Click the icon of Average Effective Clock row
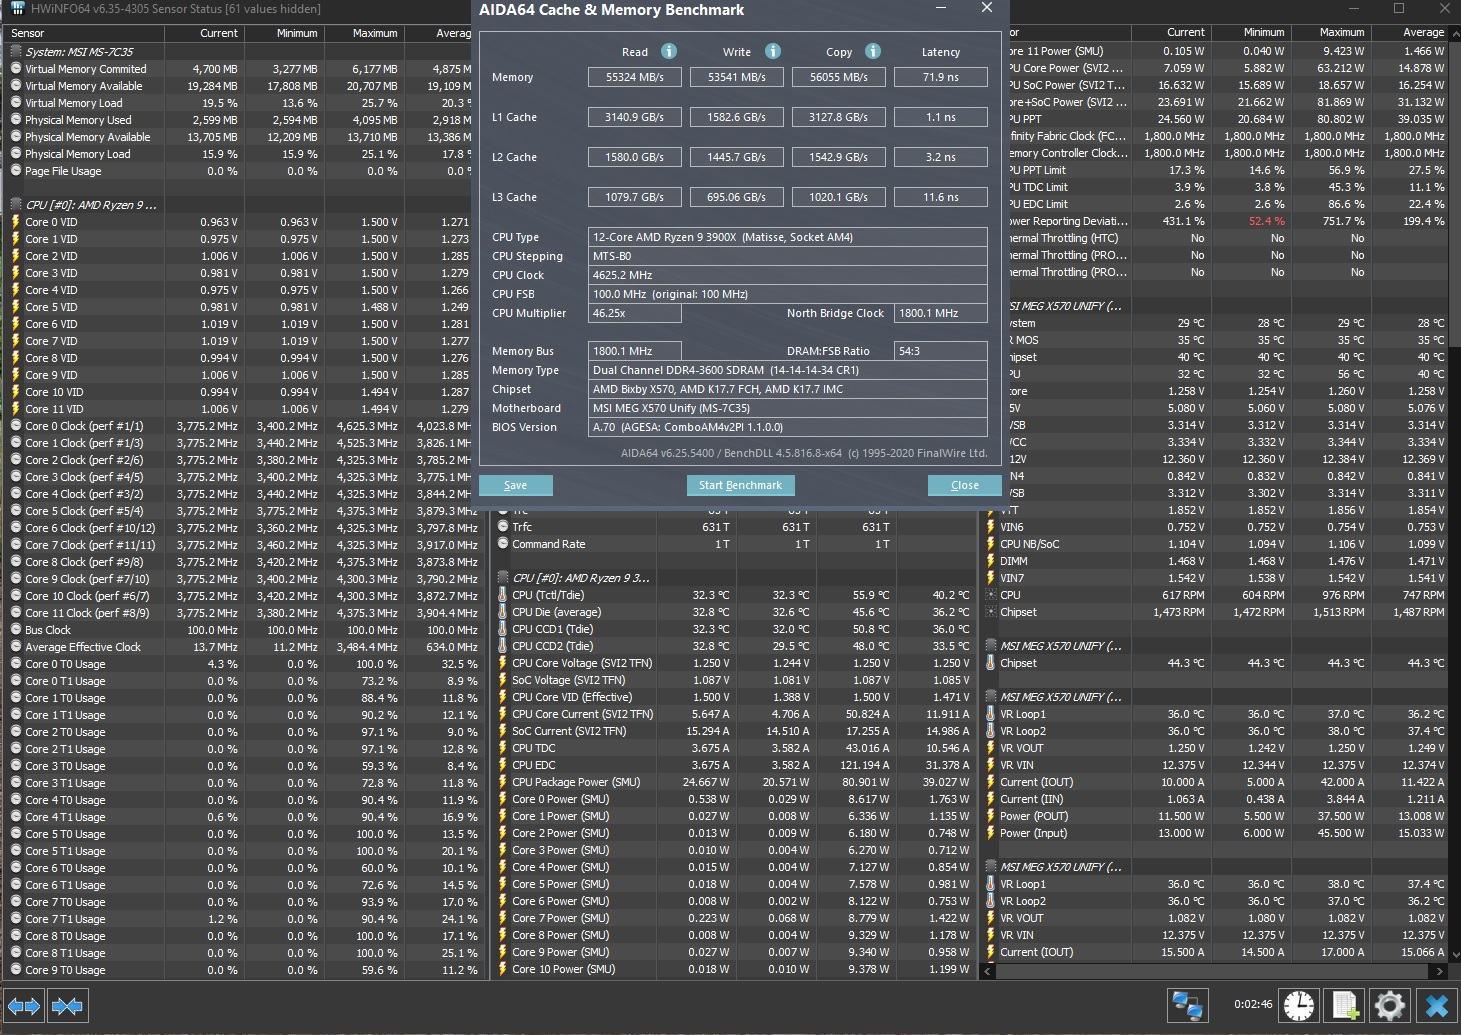1461x1035 pixels. click(16, 647)
